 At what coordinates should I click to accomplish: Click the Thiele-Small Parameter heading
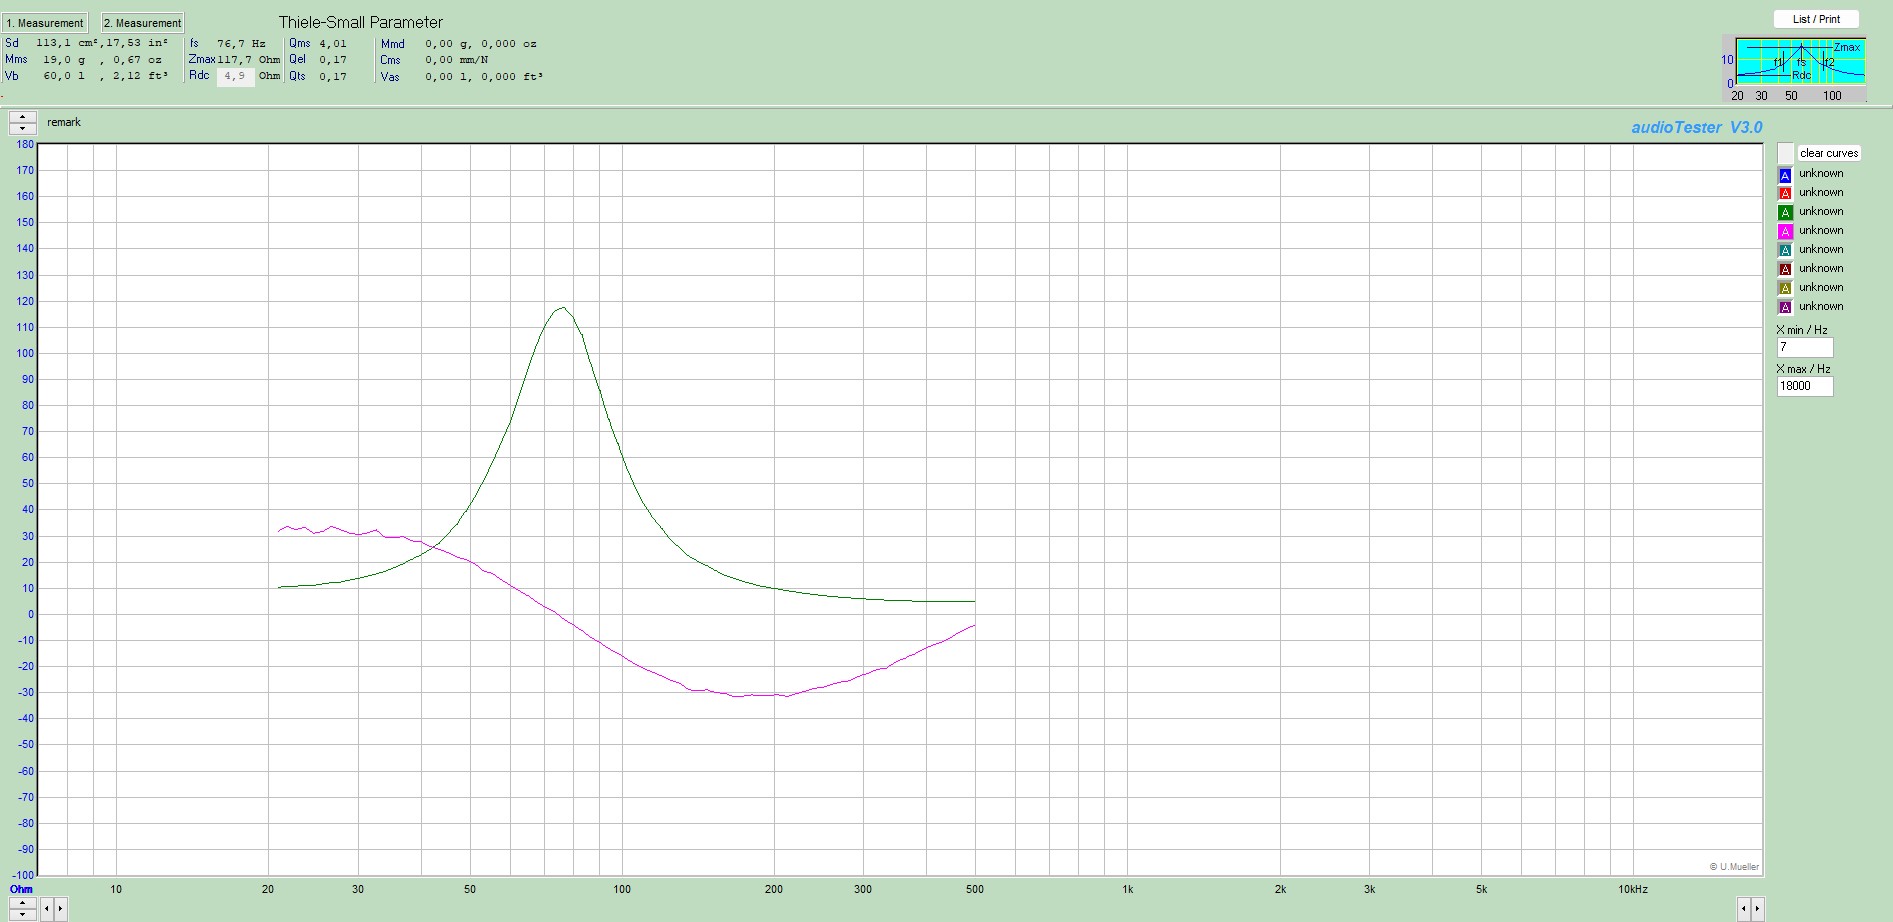pyautogui.click(x=361, y=22)
